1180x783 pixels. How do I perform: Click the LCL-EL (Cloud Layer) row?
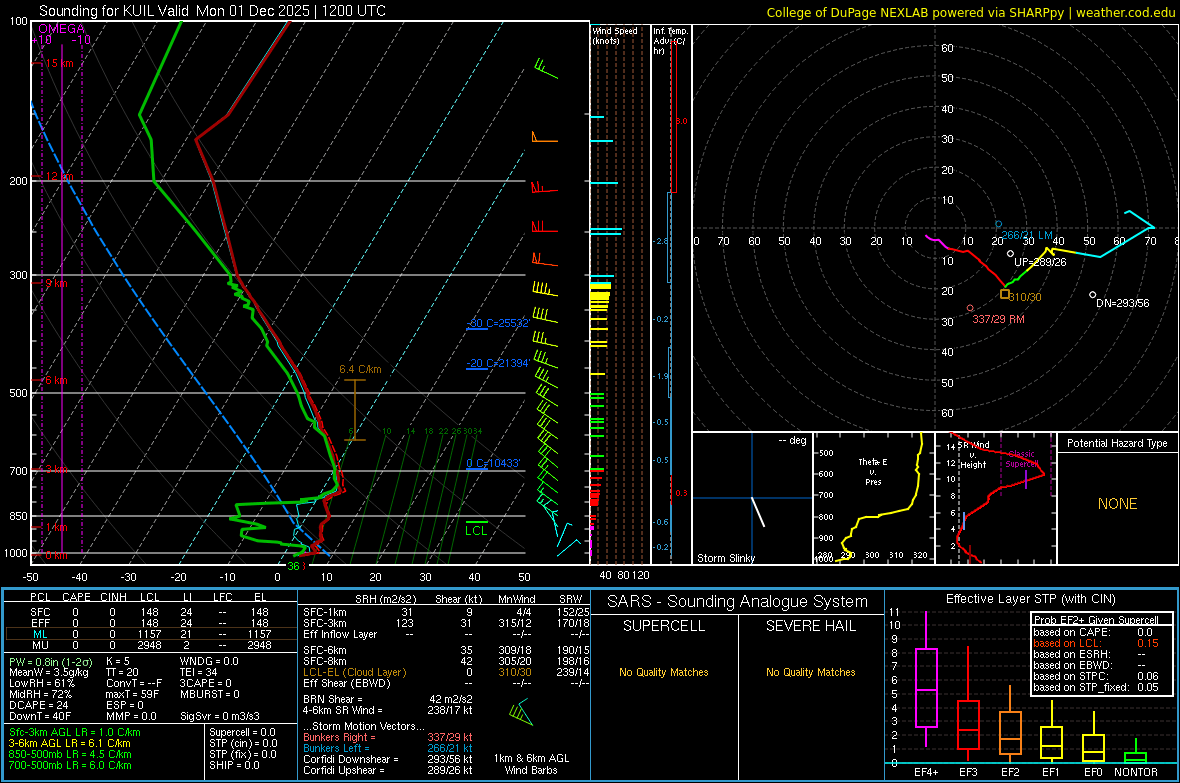448,672
